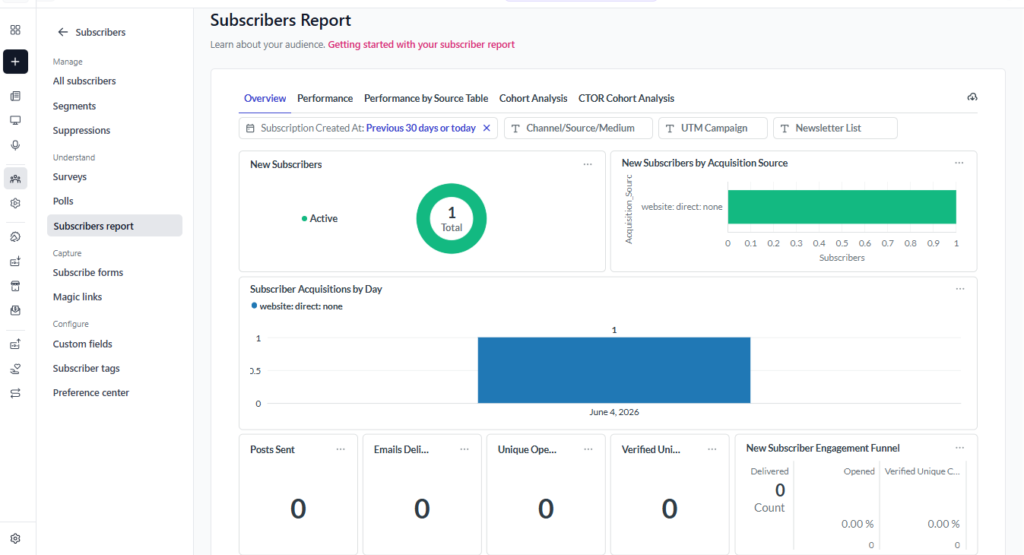
Task: Open the UTM Campaign filter
Action: (712, 128)
